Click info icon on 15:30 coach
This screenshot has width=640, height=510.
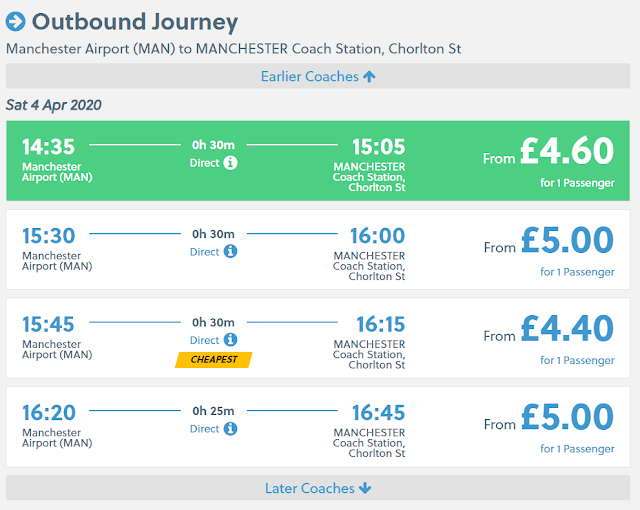pyautogui.click(x=231, y=252)
